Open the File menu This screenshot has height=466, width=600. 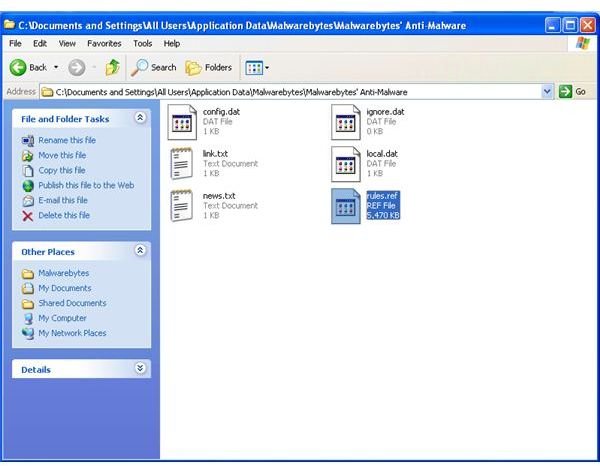15,44
